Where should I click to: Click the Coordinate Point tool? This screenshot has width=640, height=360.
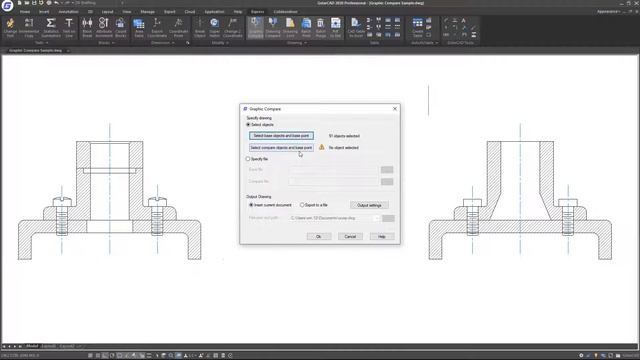[178, 28]
